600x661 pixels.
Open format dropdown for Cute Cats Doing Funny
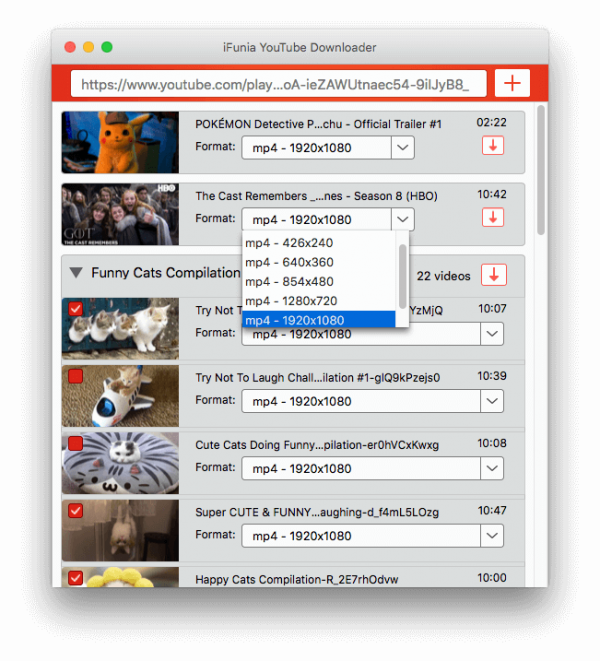tap(492, 468)
